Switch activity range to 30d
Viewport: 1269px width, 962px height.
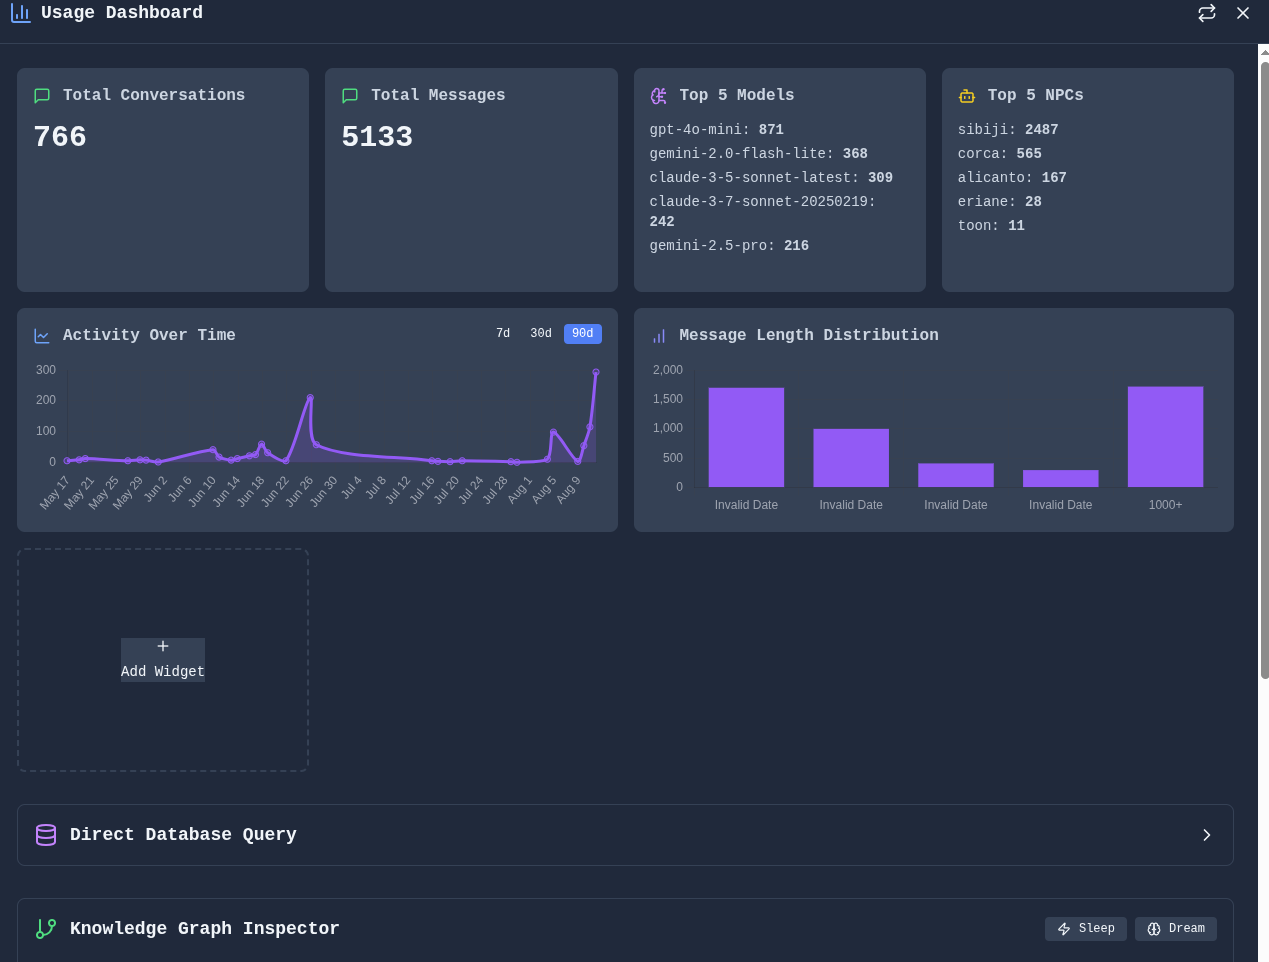[540, 333]
